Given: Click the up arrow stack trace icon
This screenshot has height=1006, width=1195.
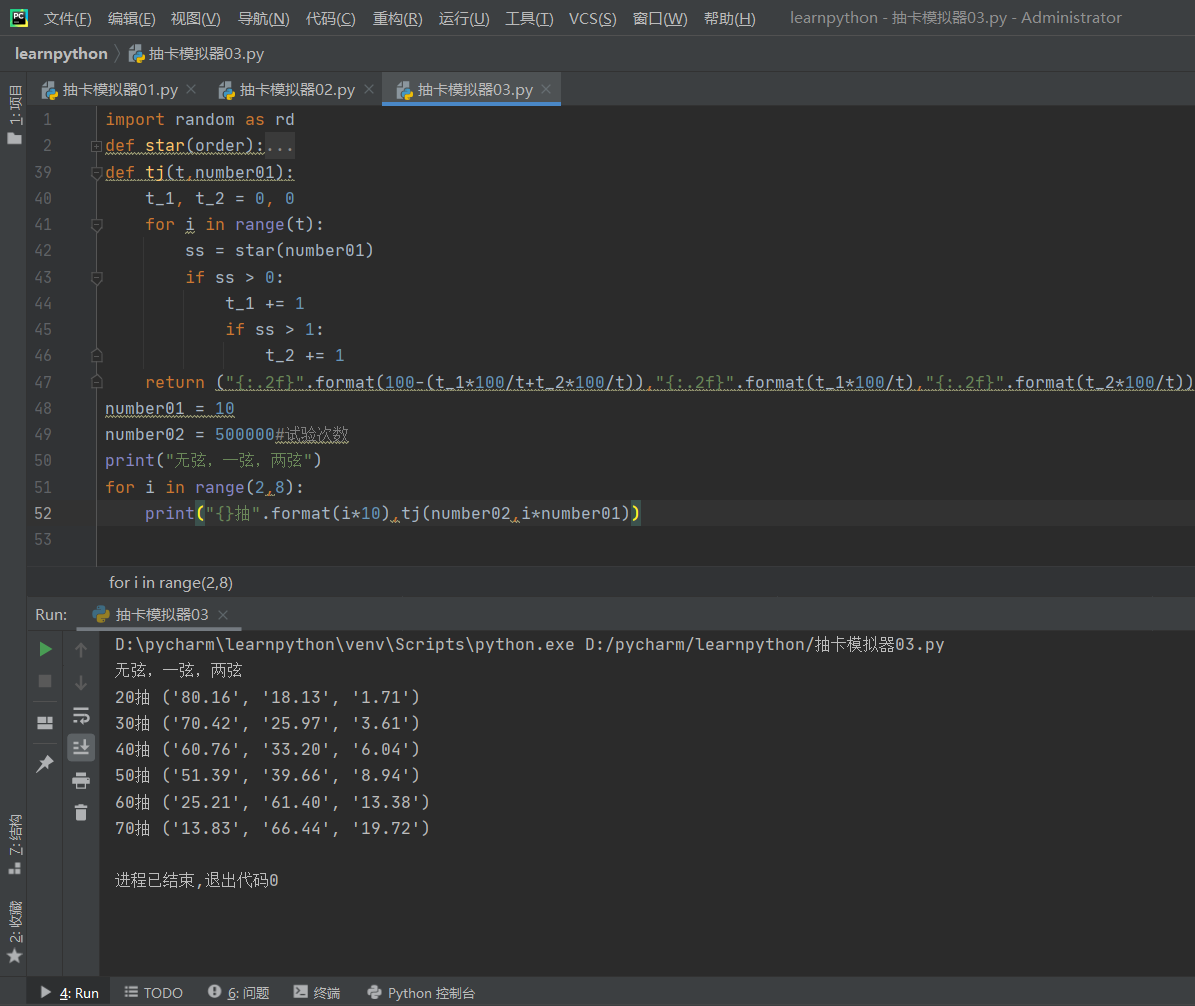Looking at the screenshot, I should click(x=81, y=649).
